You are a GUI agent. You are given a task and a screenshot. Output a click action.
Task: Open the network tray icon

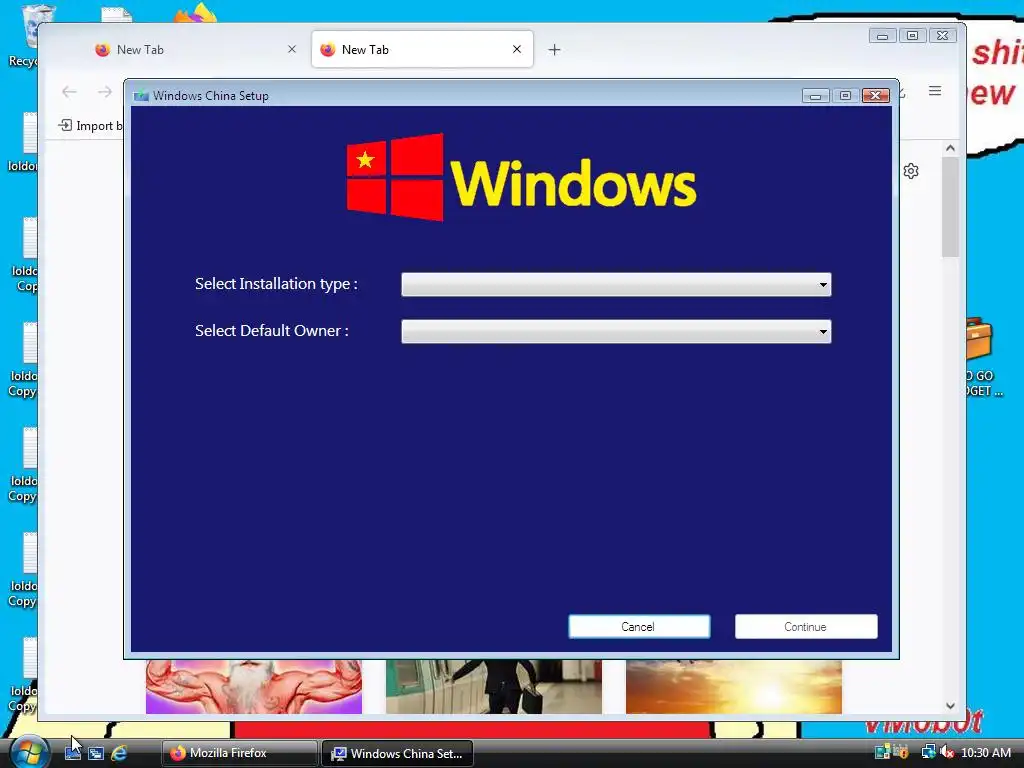[928, 752]
